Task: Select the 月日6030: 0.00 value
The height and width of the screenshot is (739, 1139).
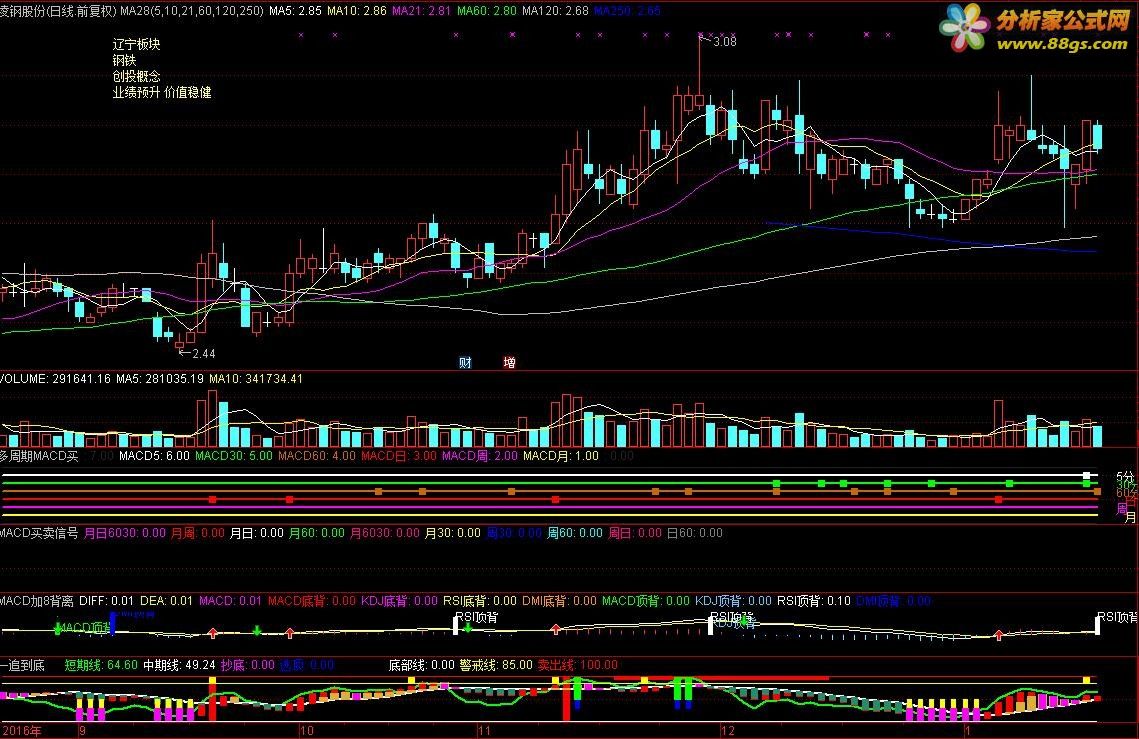Action: 125,533
